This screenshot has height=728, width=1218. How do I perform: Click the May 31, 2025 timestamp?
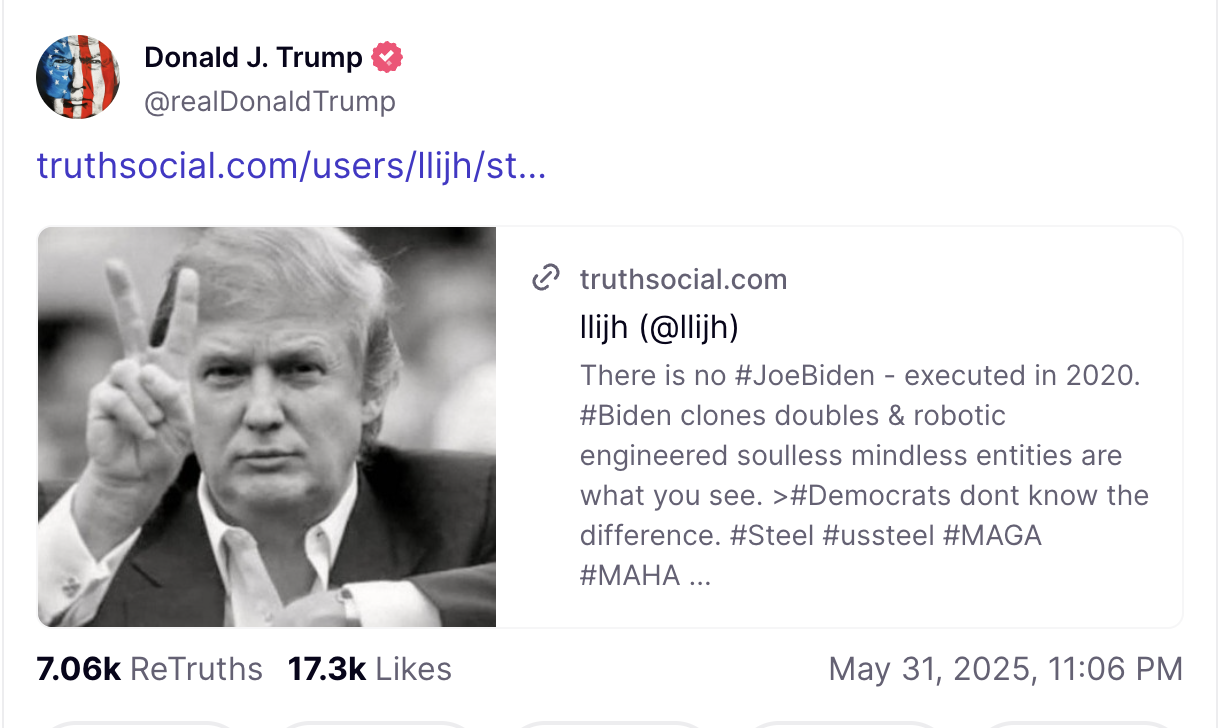(1006, 669)
